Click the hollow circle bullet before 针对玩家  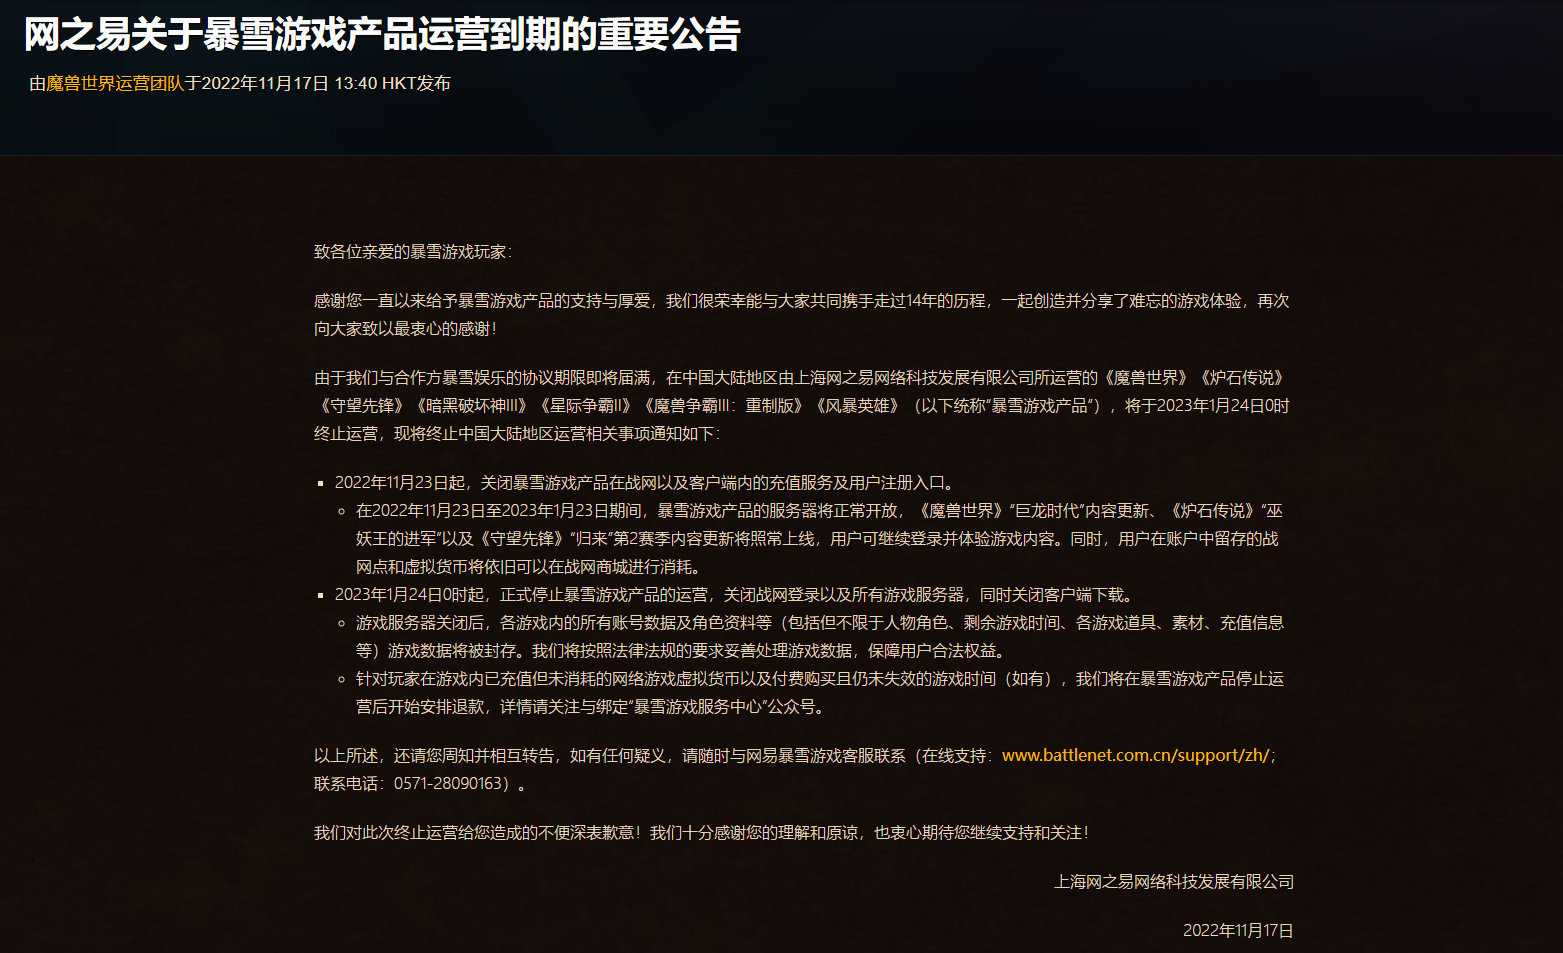coord(342,679)
